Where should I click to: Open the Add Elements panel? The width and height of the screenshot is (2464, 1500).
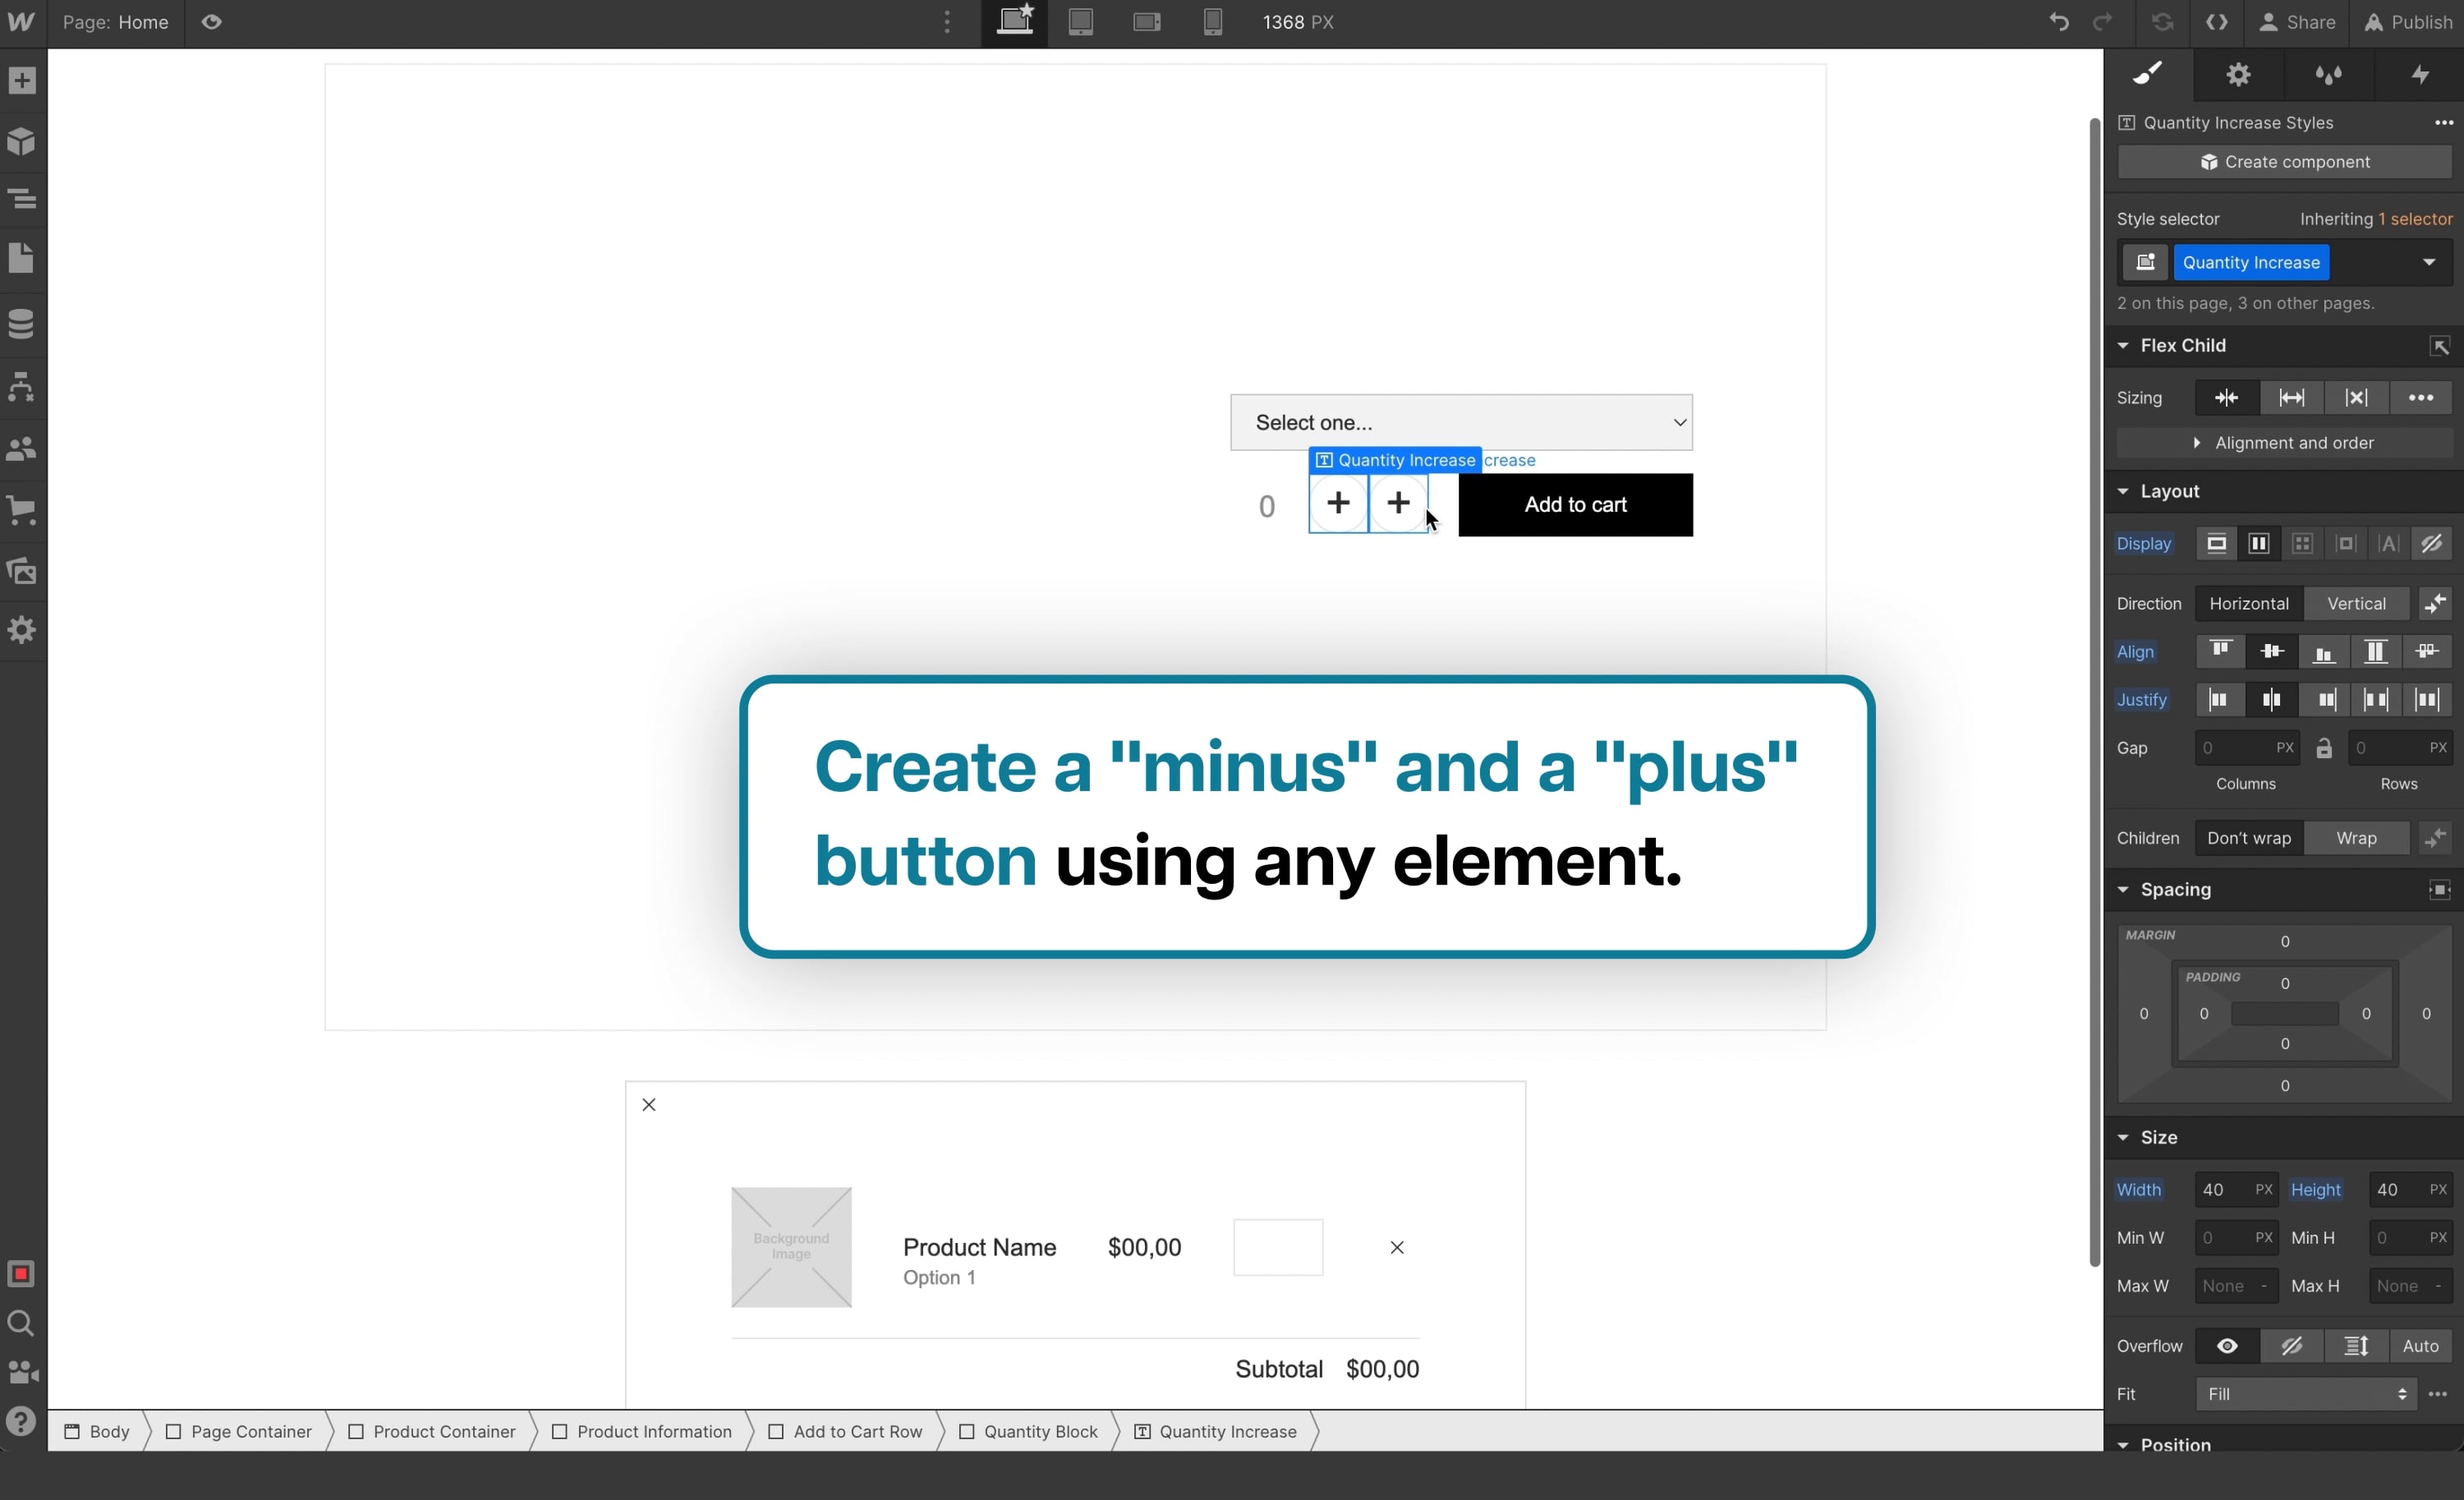tap(22, 80)
